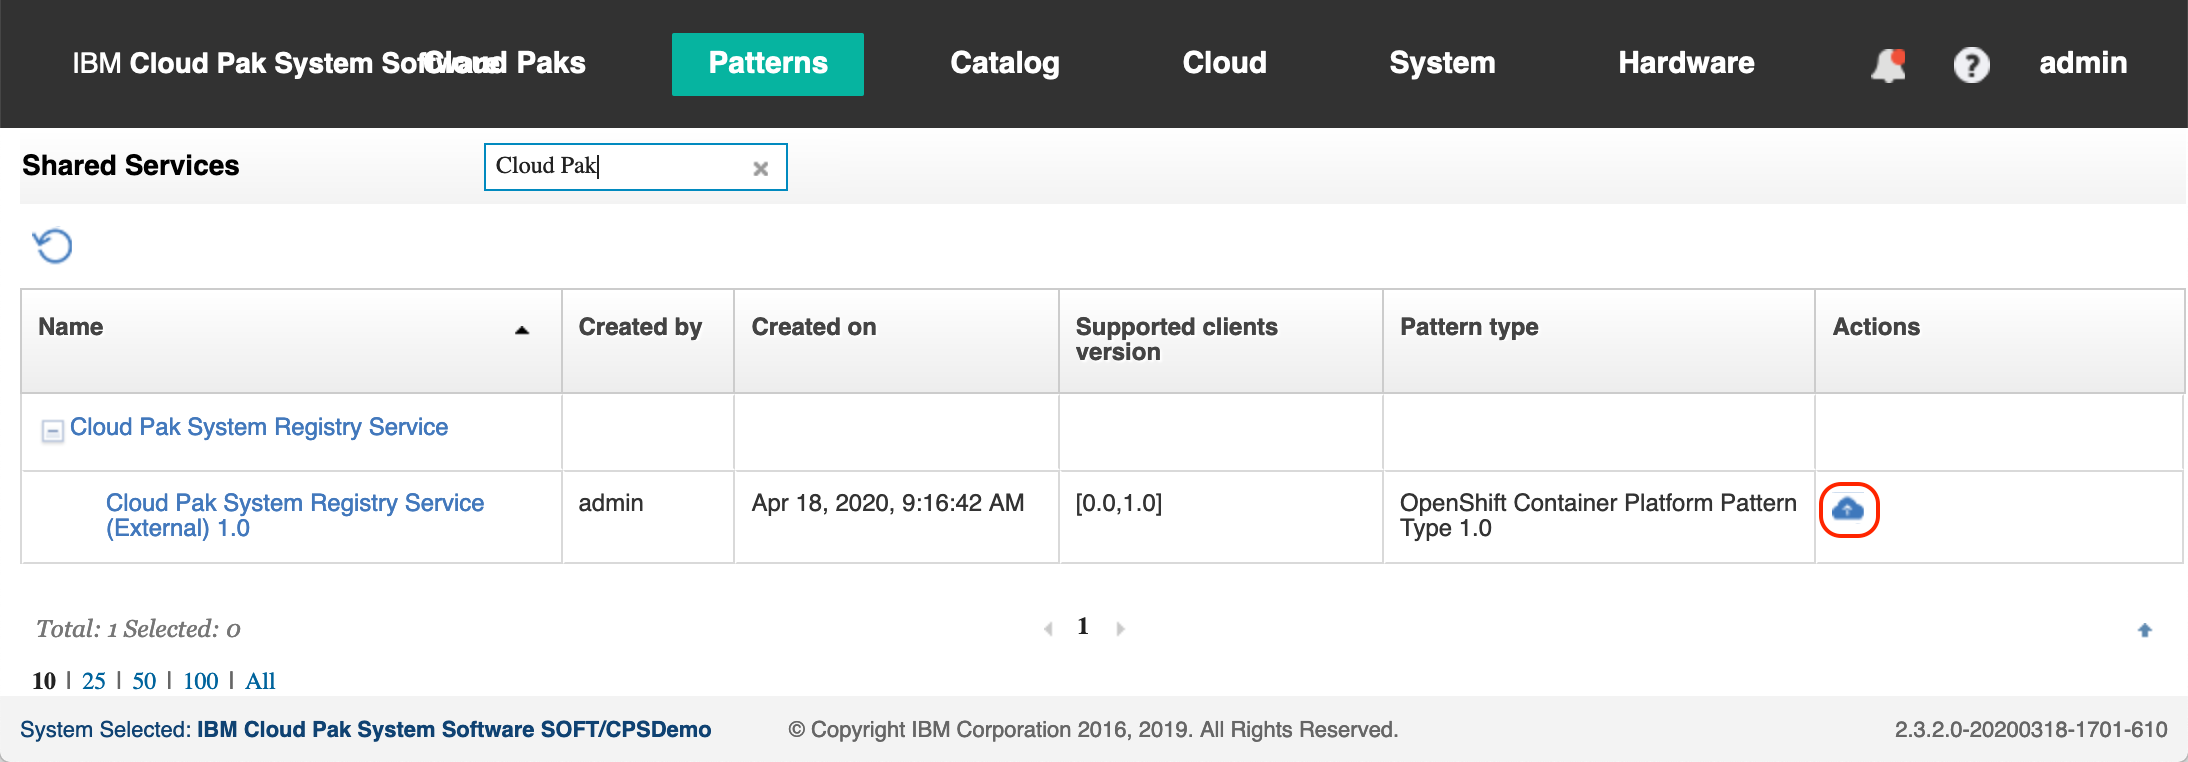The width and height of the screenshot is (2188, 762).
Task: Open the admin user menu
Action: (2083, 63)
